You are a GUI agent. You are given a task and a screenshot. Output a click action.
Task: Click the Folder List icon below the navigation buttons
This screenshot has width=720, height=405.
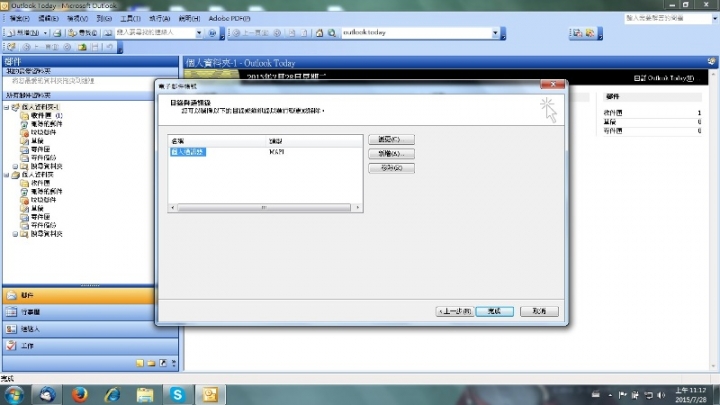pyautogui.click(x=151, y=363)
